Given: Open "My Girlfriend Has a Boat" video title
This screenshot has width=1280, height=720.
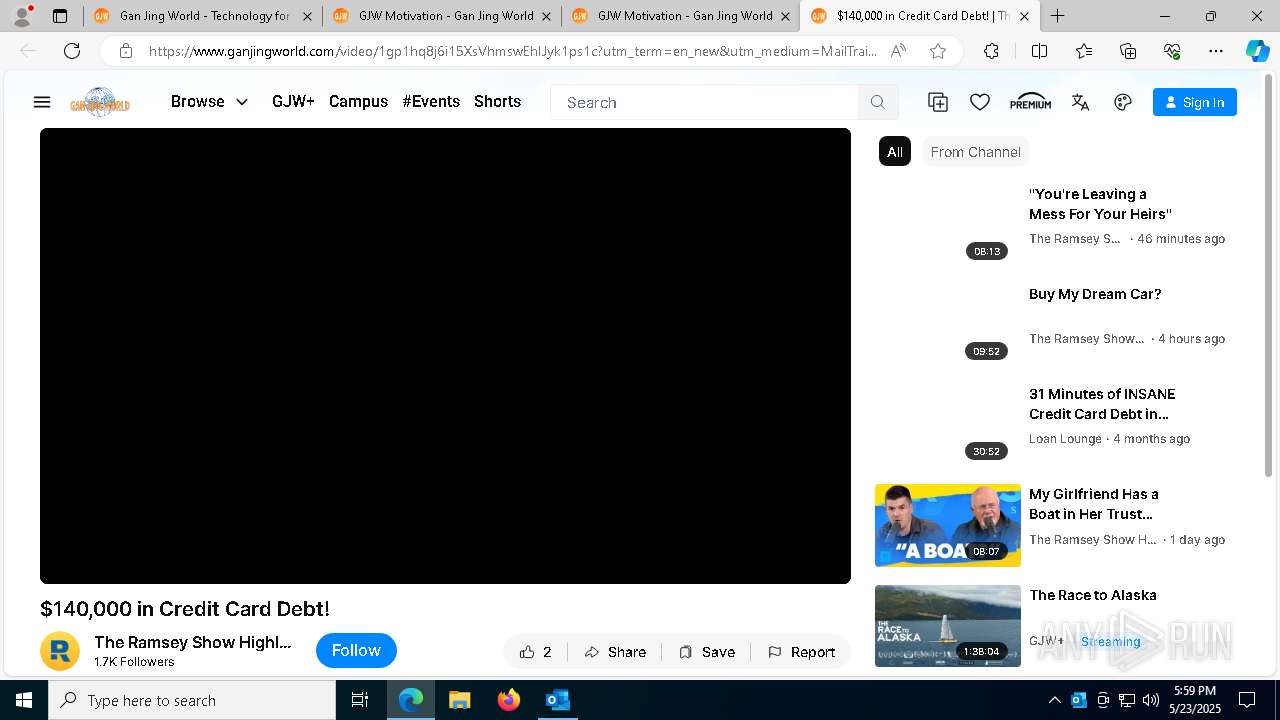Looking at the screenshot, I should pos(1094,504).
